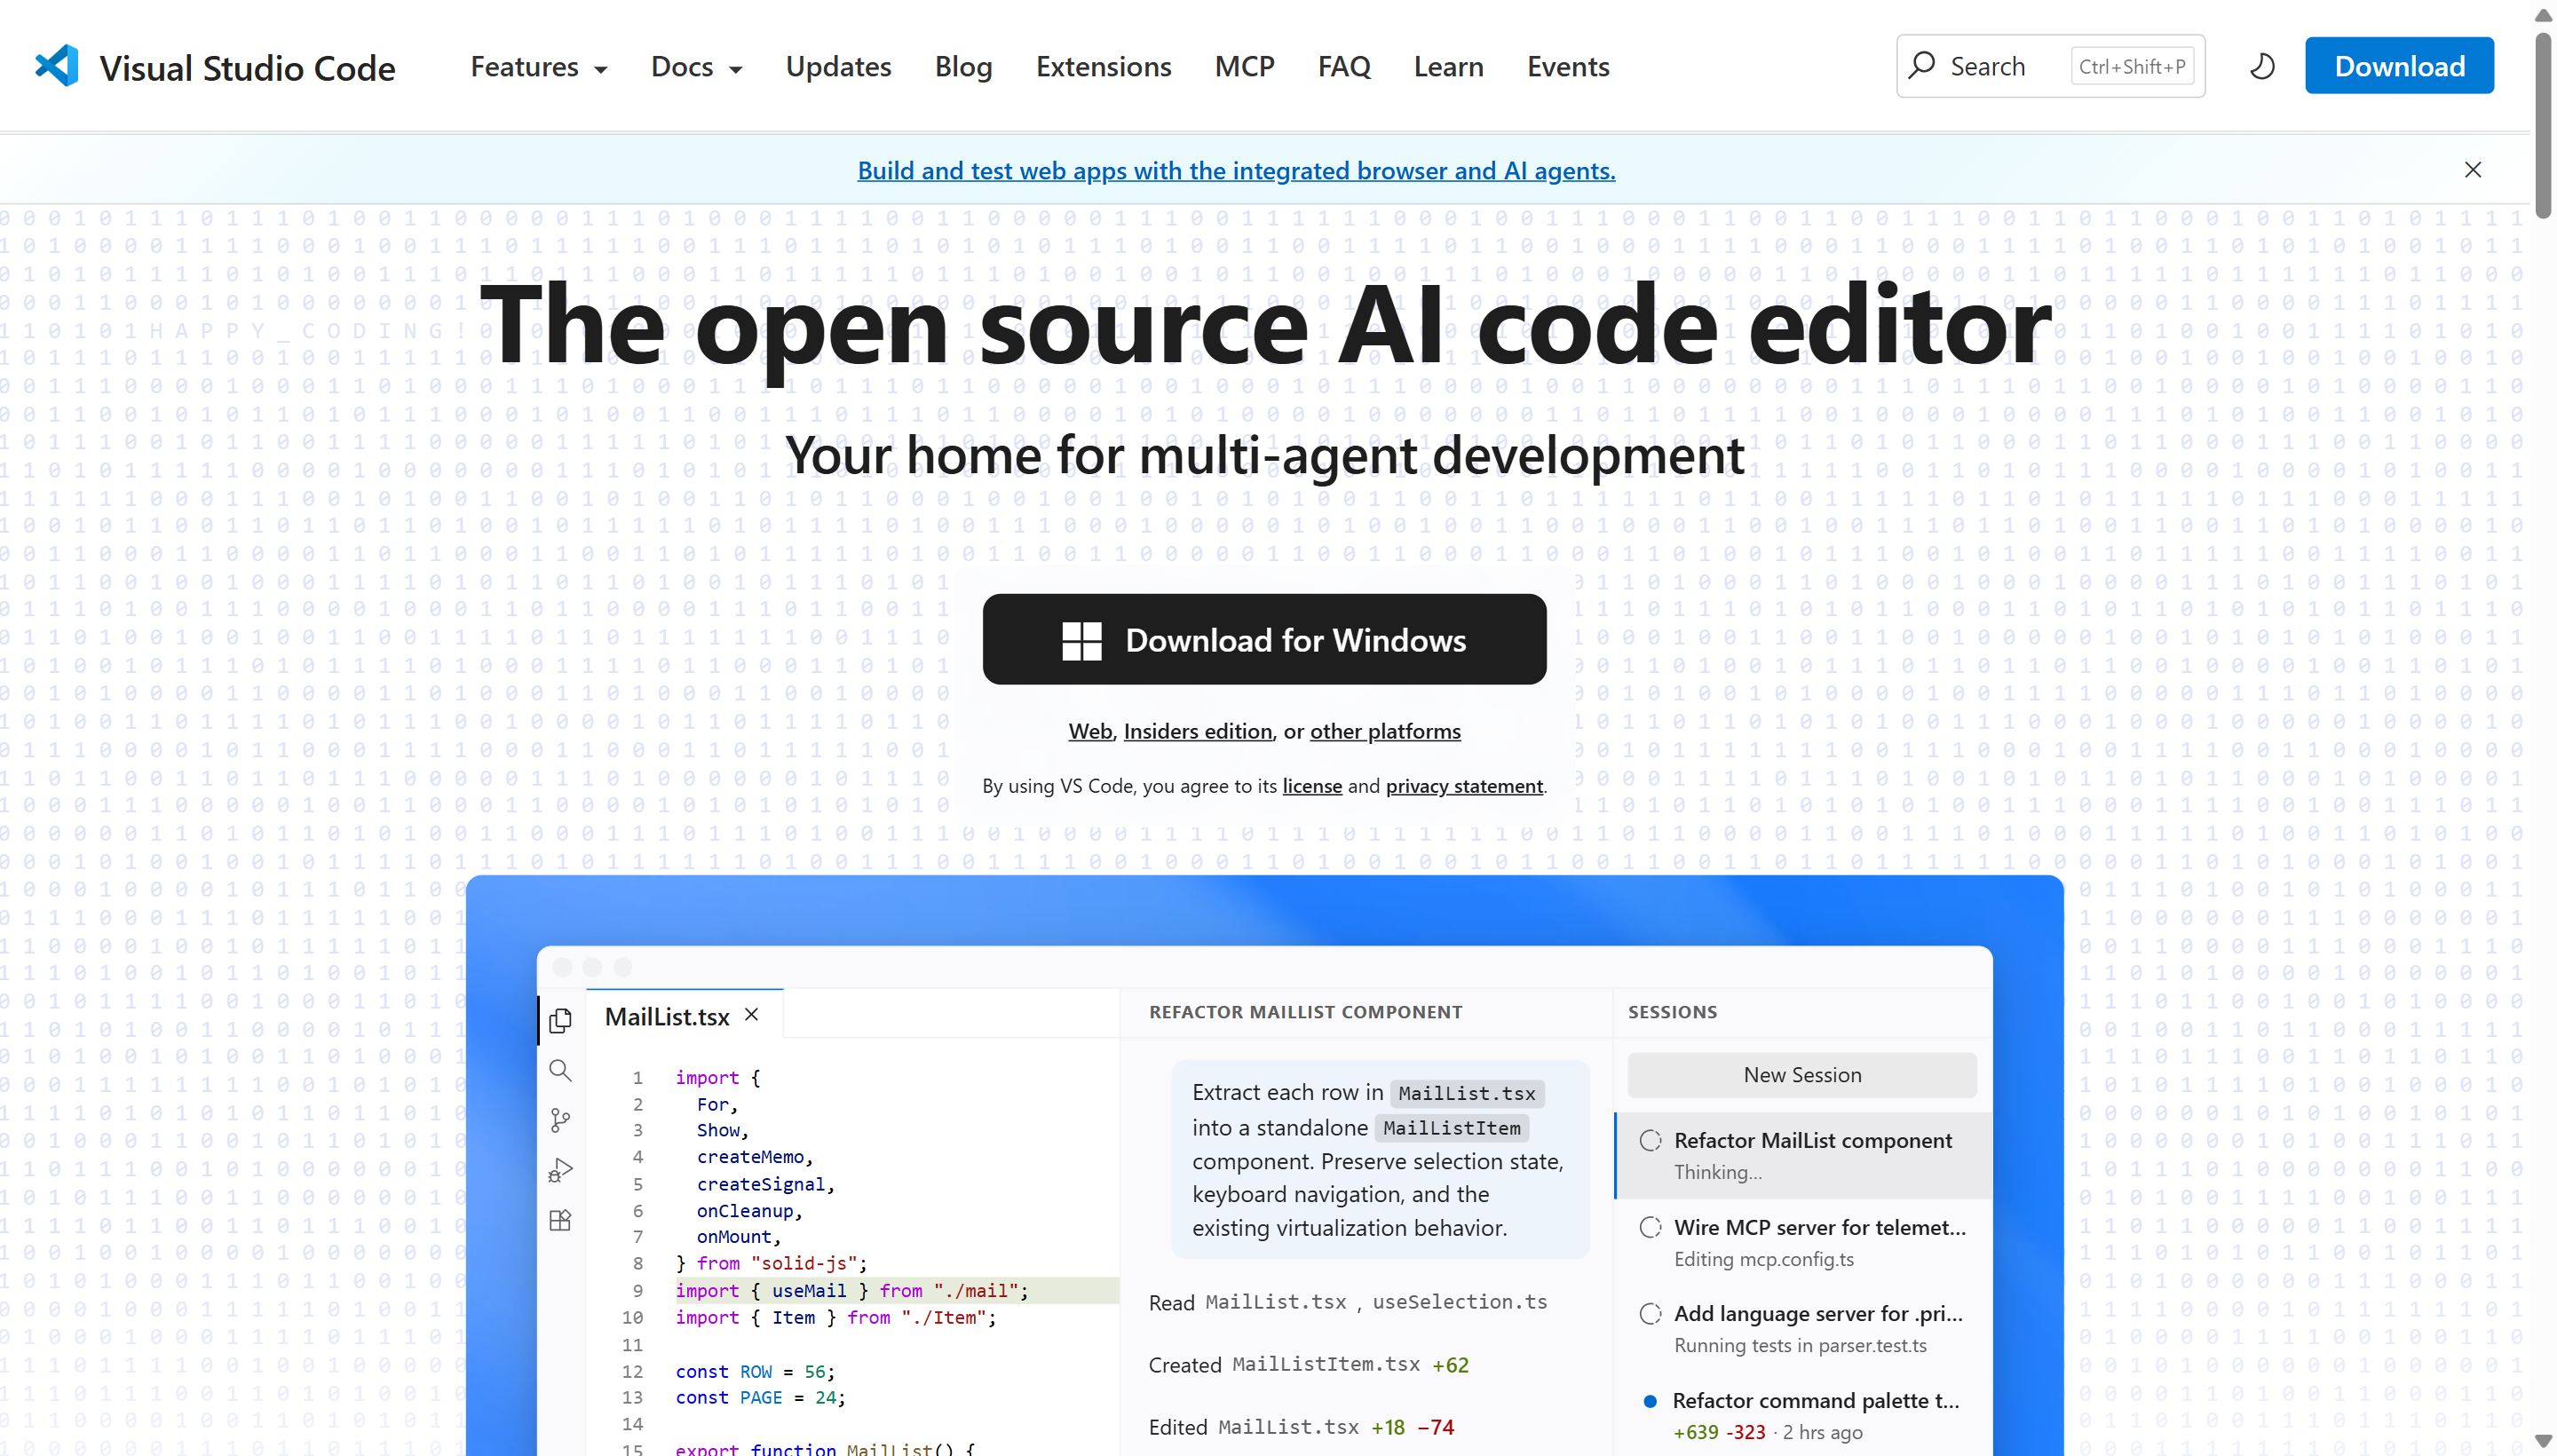Click the 'Thinking...' session status text
The height and width of the screenshot is (1456, 2557).
[x=1718, y=1172]
